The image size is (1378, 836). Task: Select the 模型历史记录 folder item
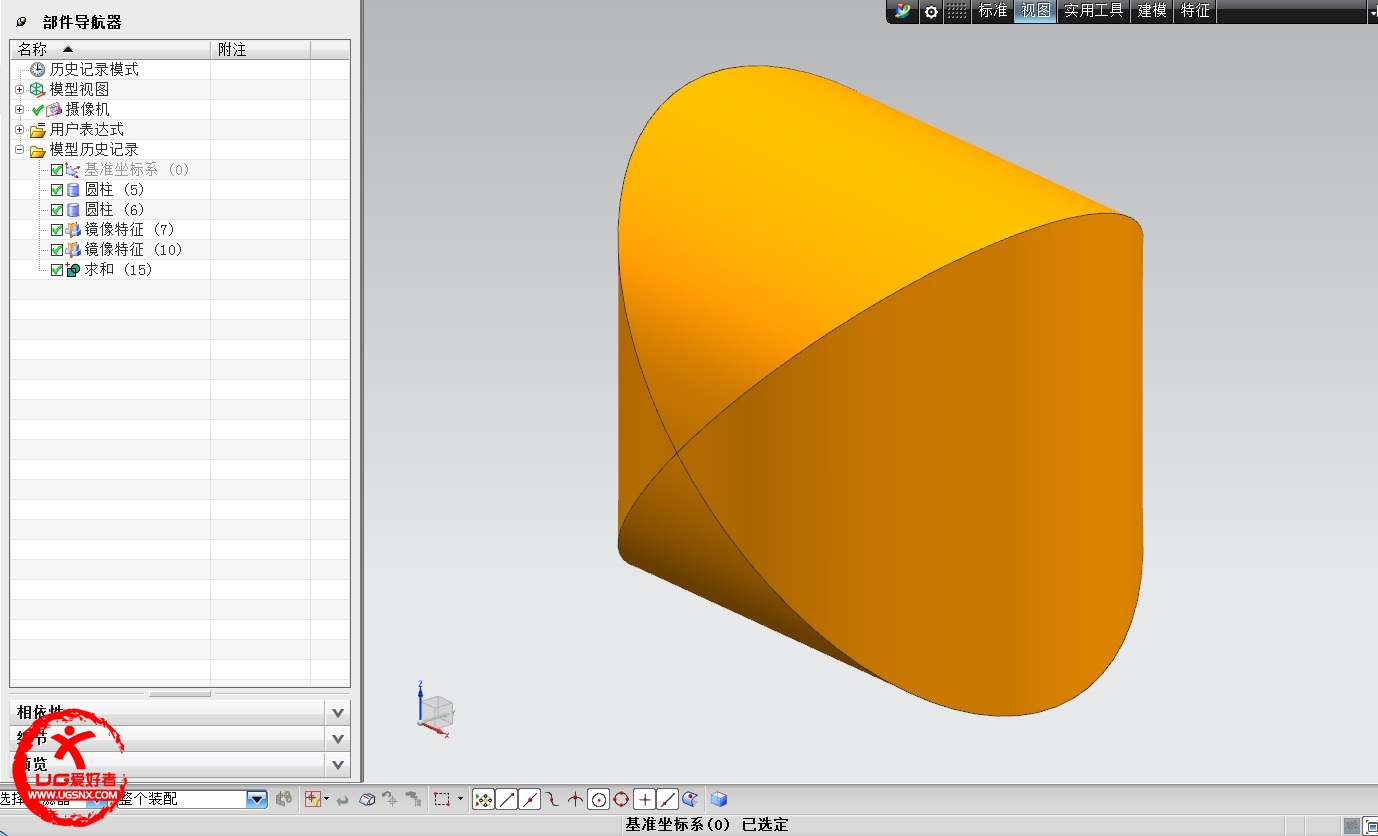point(94,149)
